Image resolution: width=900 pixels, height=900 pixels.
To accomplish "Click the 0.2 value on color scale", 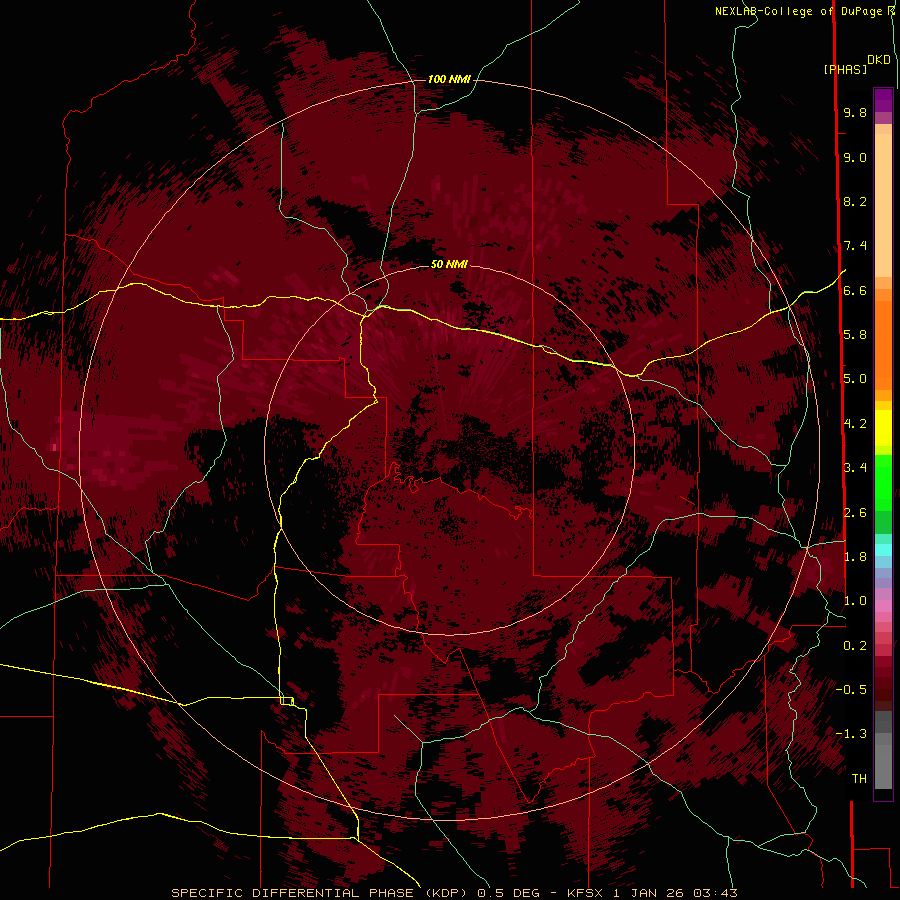I will (x=855, y=646).
